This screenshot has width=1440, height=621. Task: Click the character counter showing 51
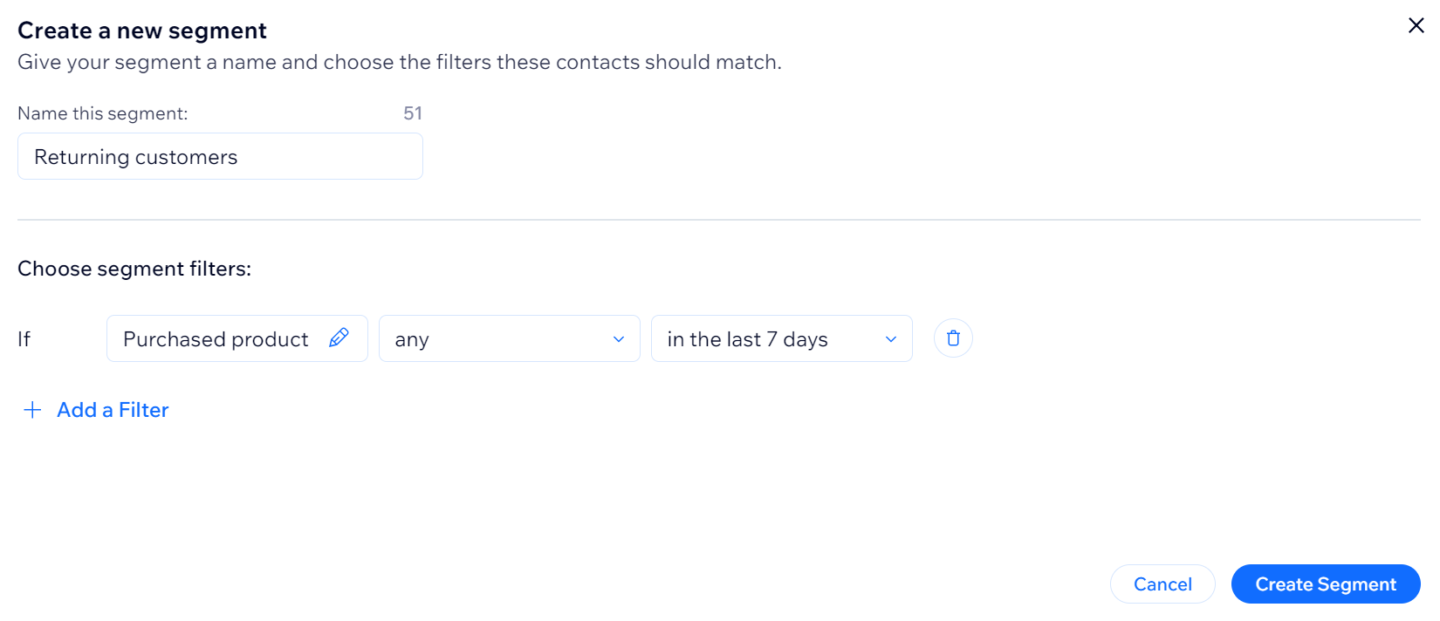[x=412, y=114]
